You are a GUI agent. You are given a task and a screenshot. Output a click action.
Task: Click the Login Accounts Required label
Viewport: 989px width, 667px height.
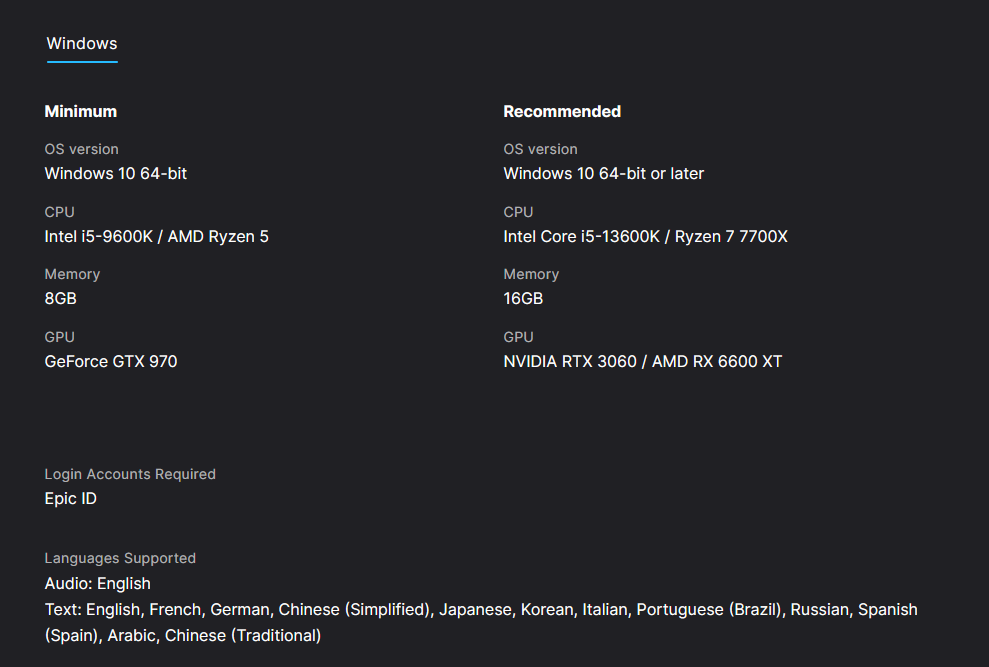pyautogui.click(x=130, y=475)
